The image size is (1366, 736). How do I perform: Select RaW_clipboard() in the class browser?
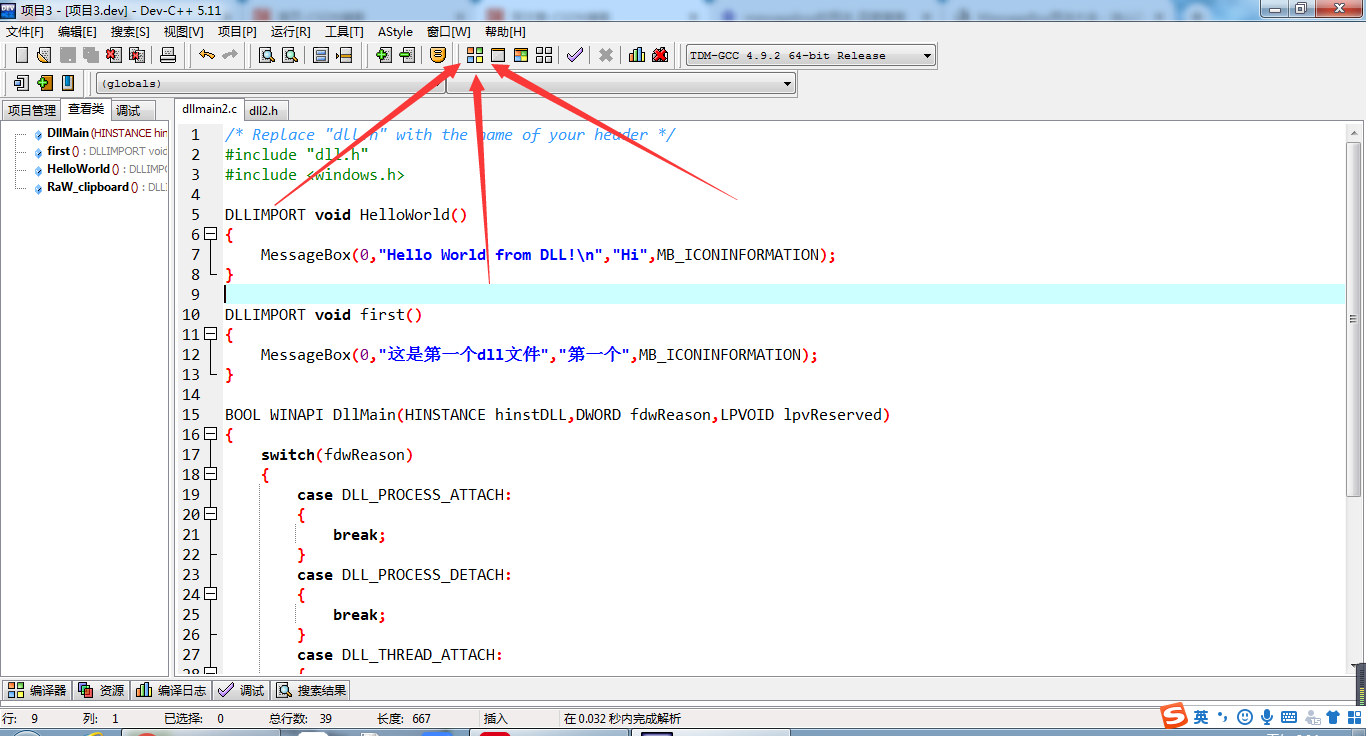[x=93, y=187]
